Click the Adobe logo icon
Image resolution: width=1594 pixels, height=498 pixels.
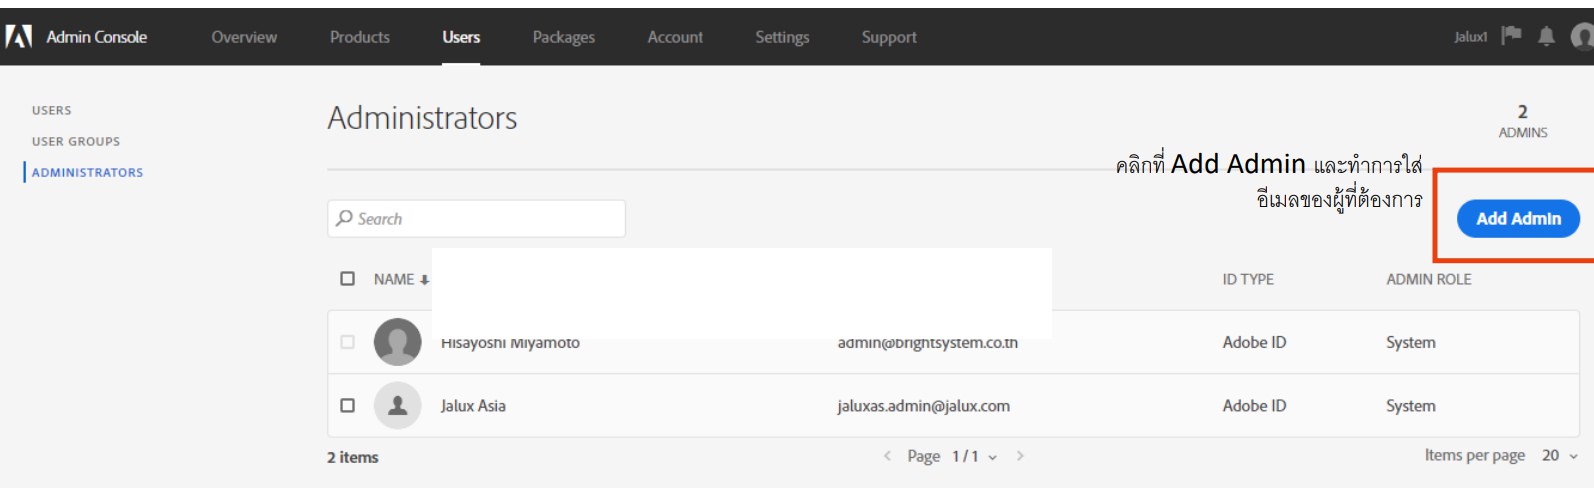point(18,37)
